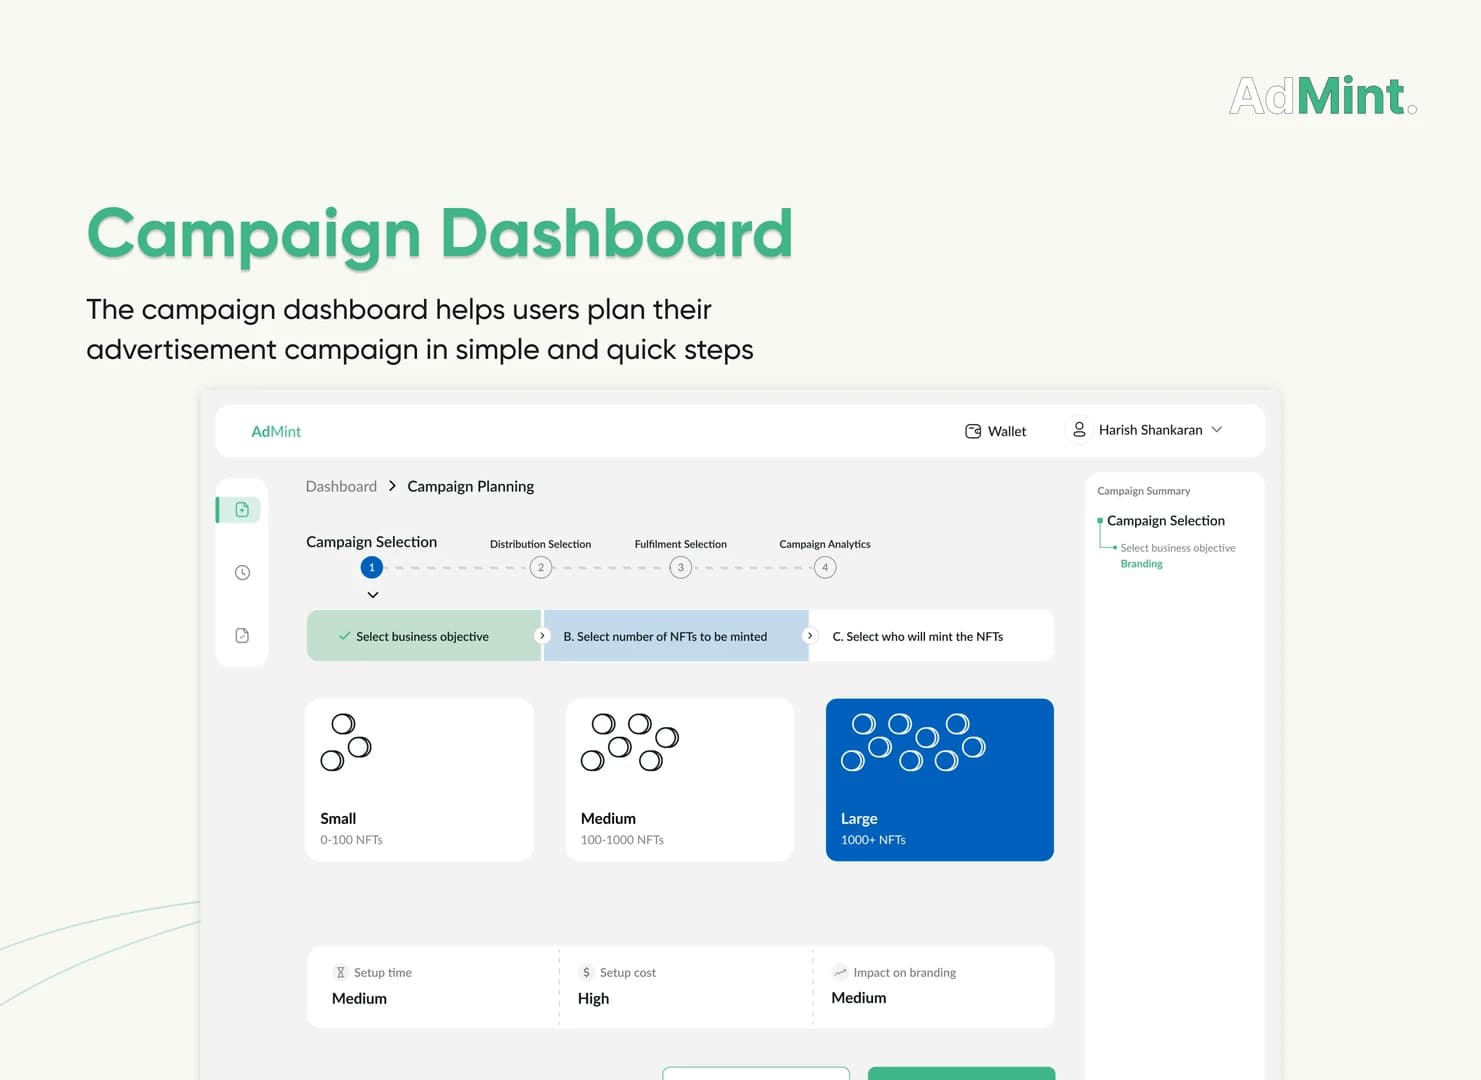This screenshot has width=1481, height=1080.
Task: Click the user profile avatar icon
Action: (x=1079, y=430)
